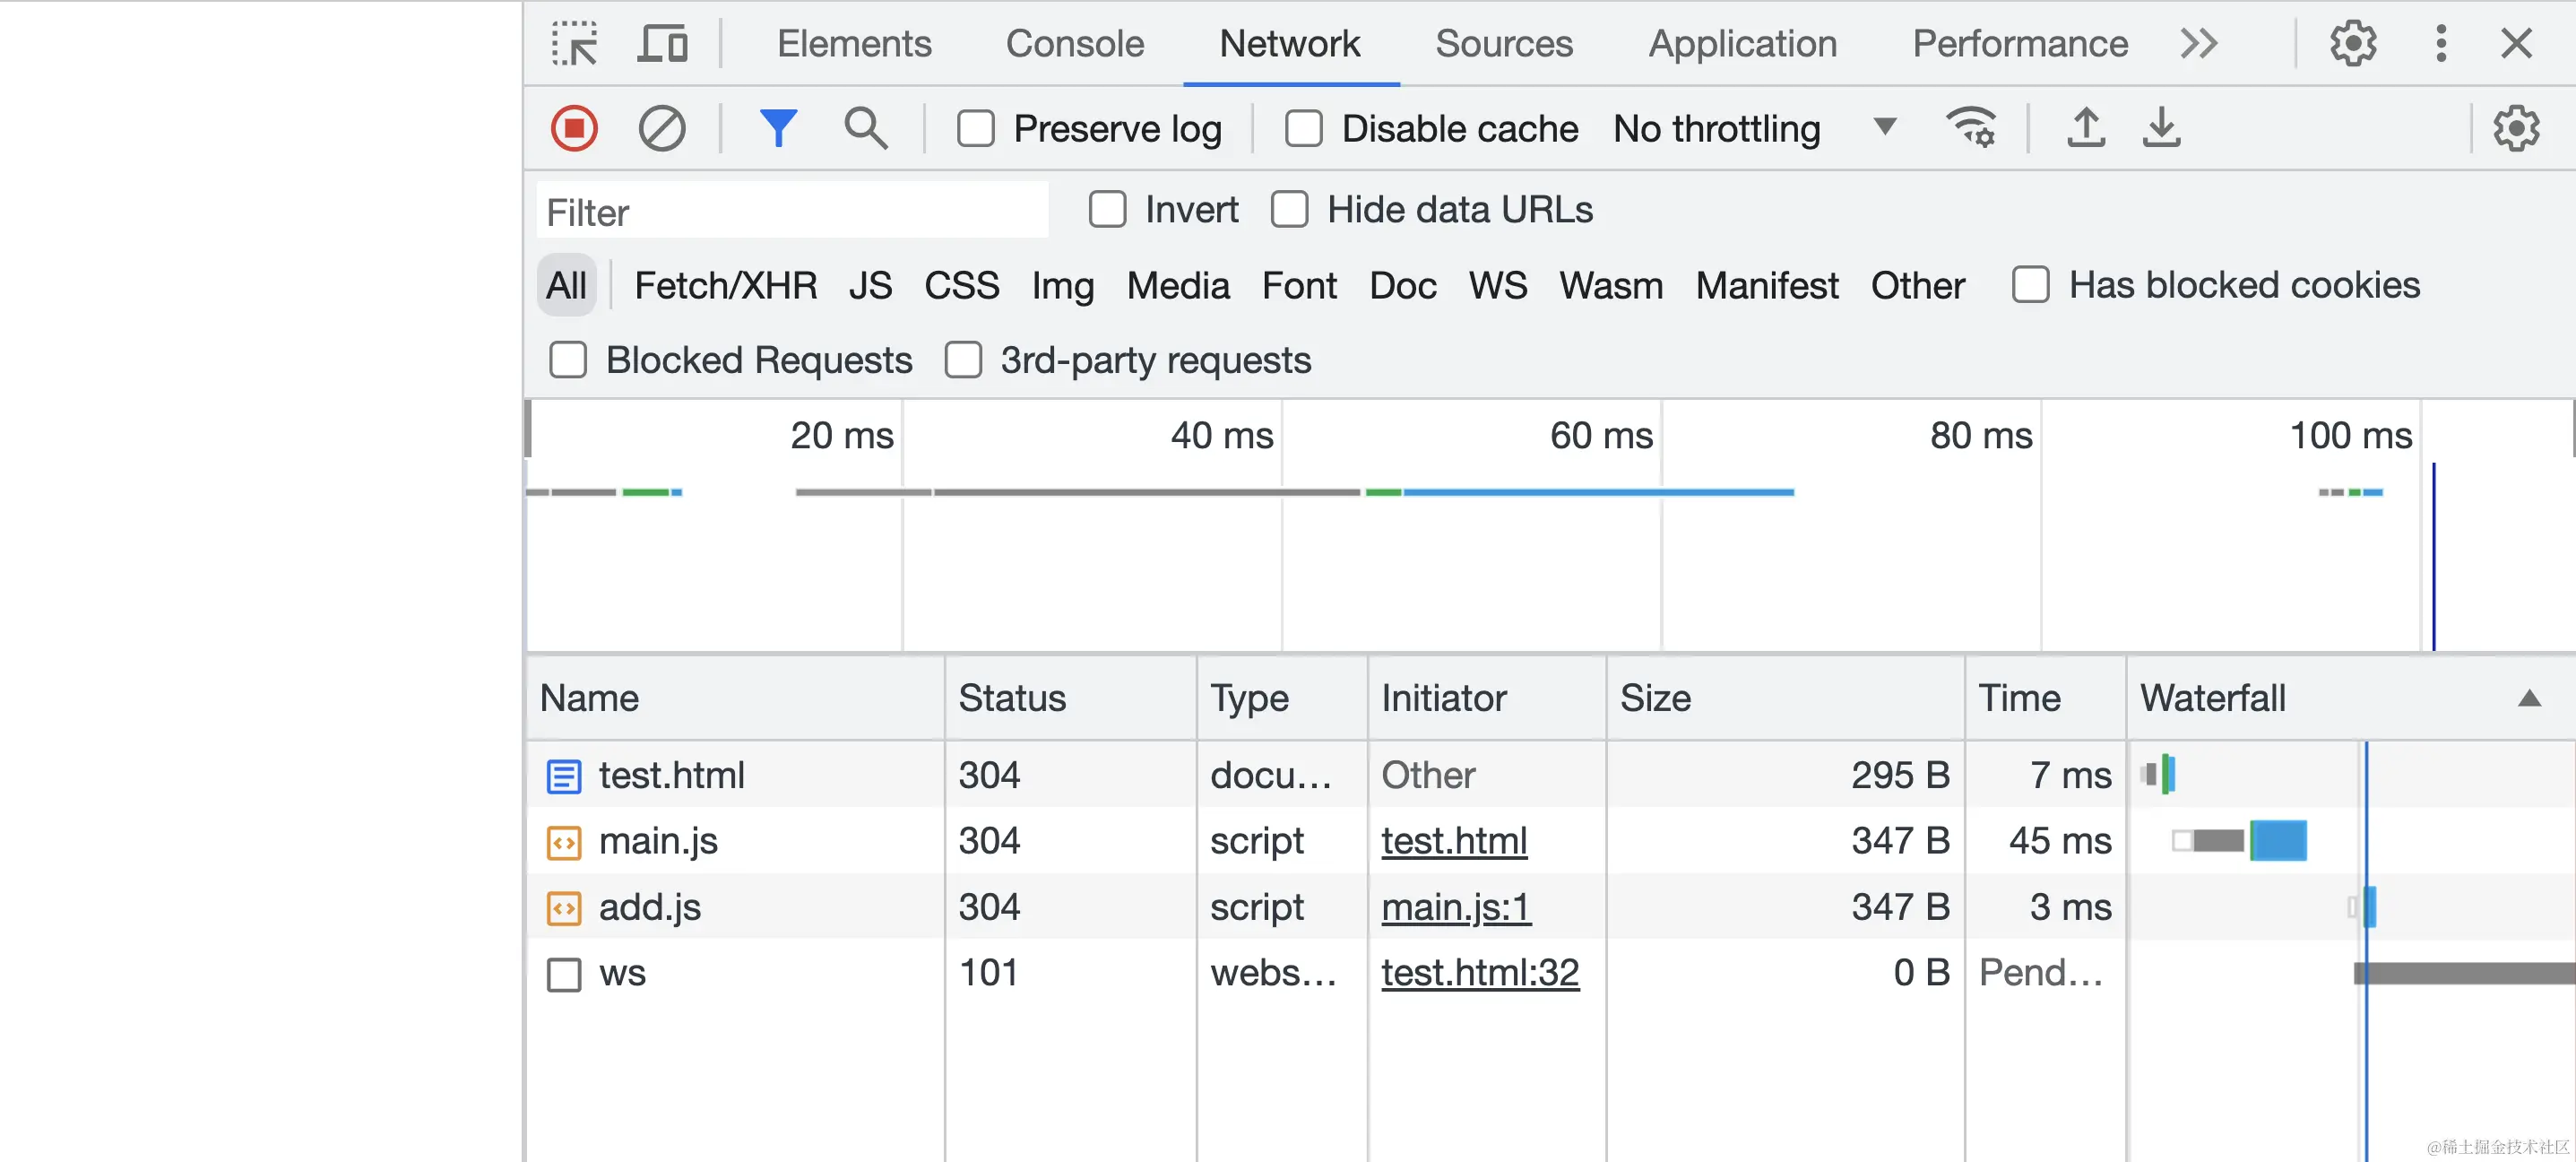
Task: Click the Filter text input field
Action: coord(792,211)
